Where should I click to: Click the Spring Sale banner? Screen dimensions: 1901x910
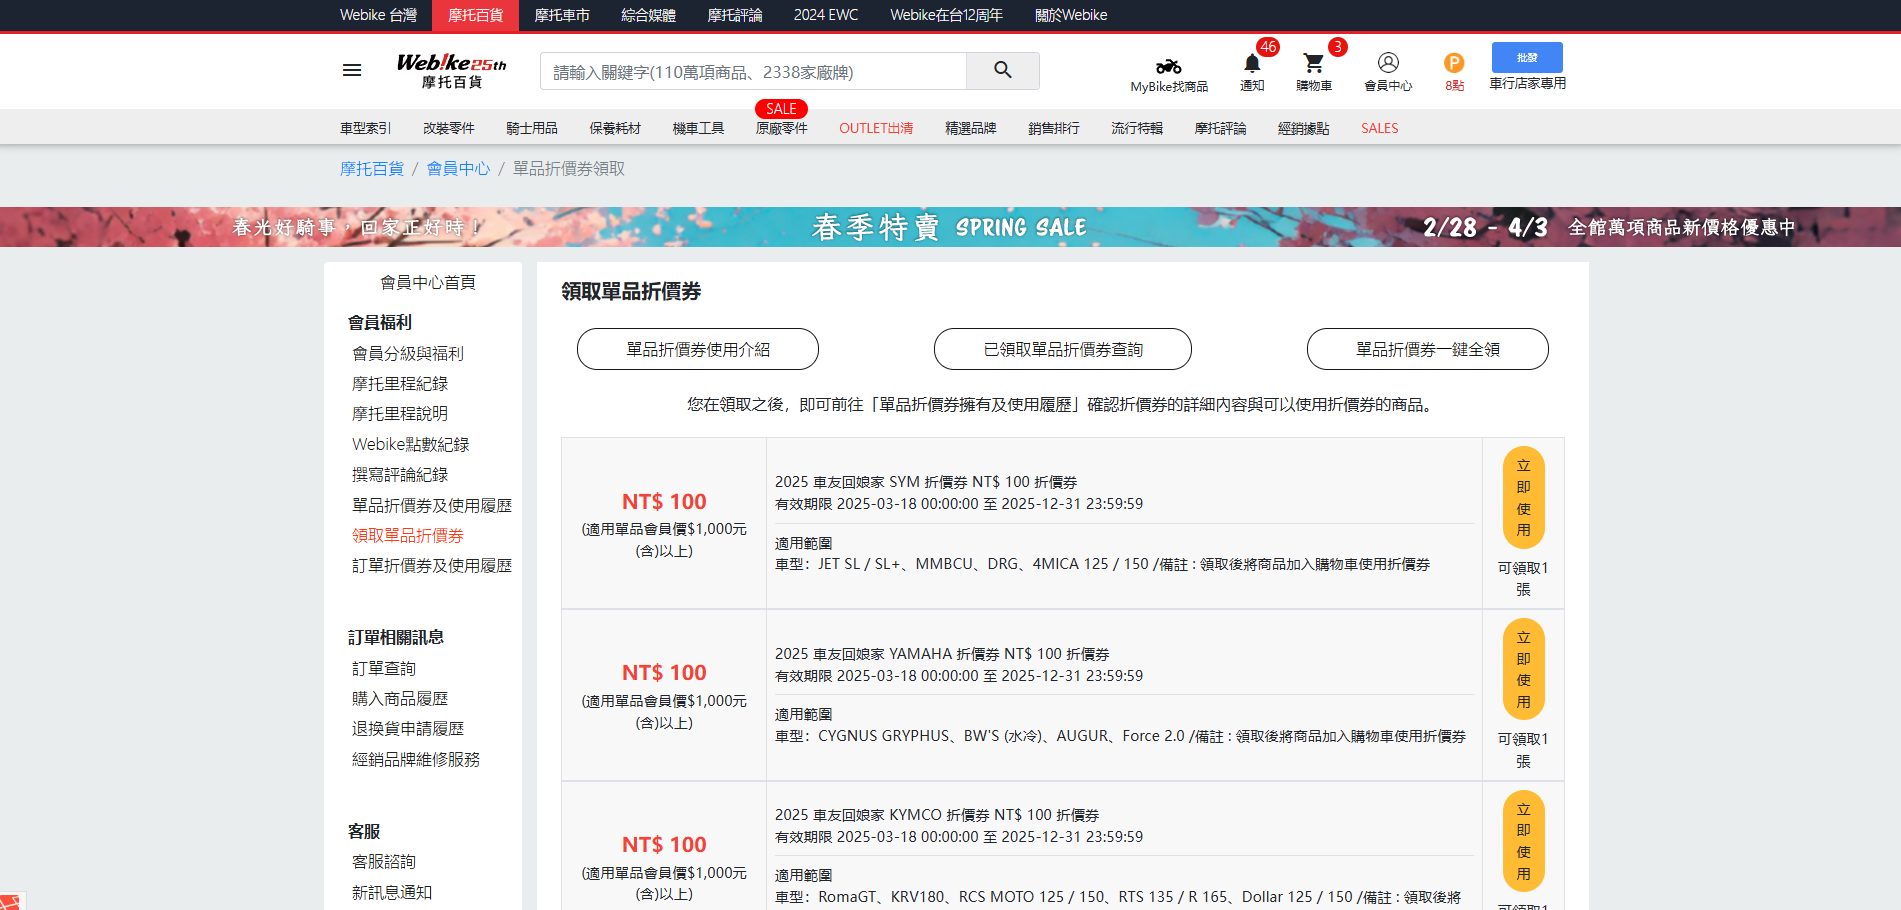coord(950,227)
